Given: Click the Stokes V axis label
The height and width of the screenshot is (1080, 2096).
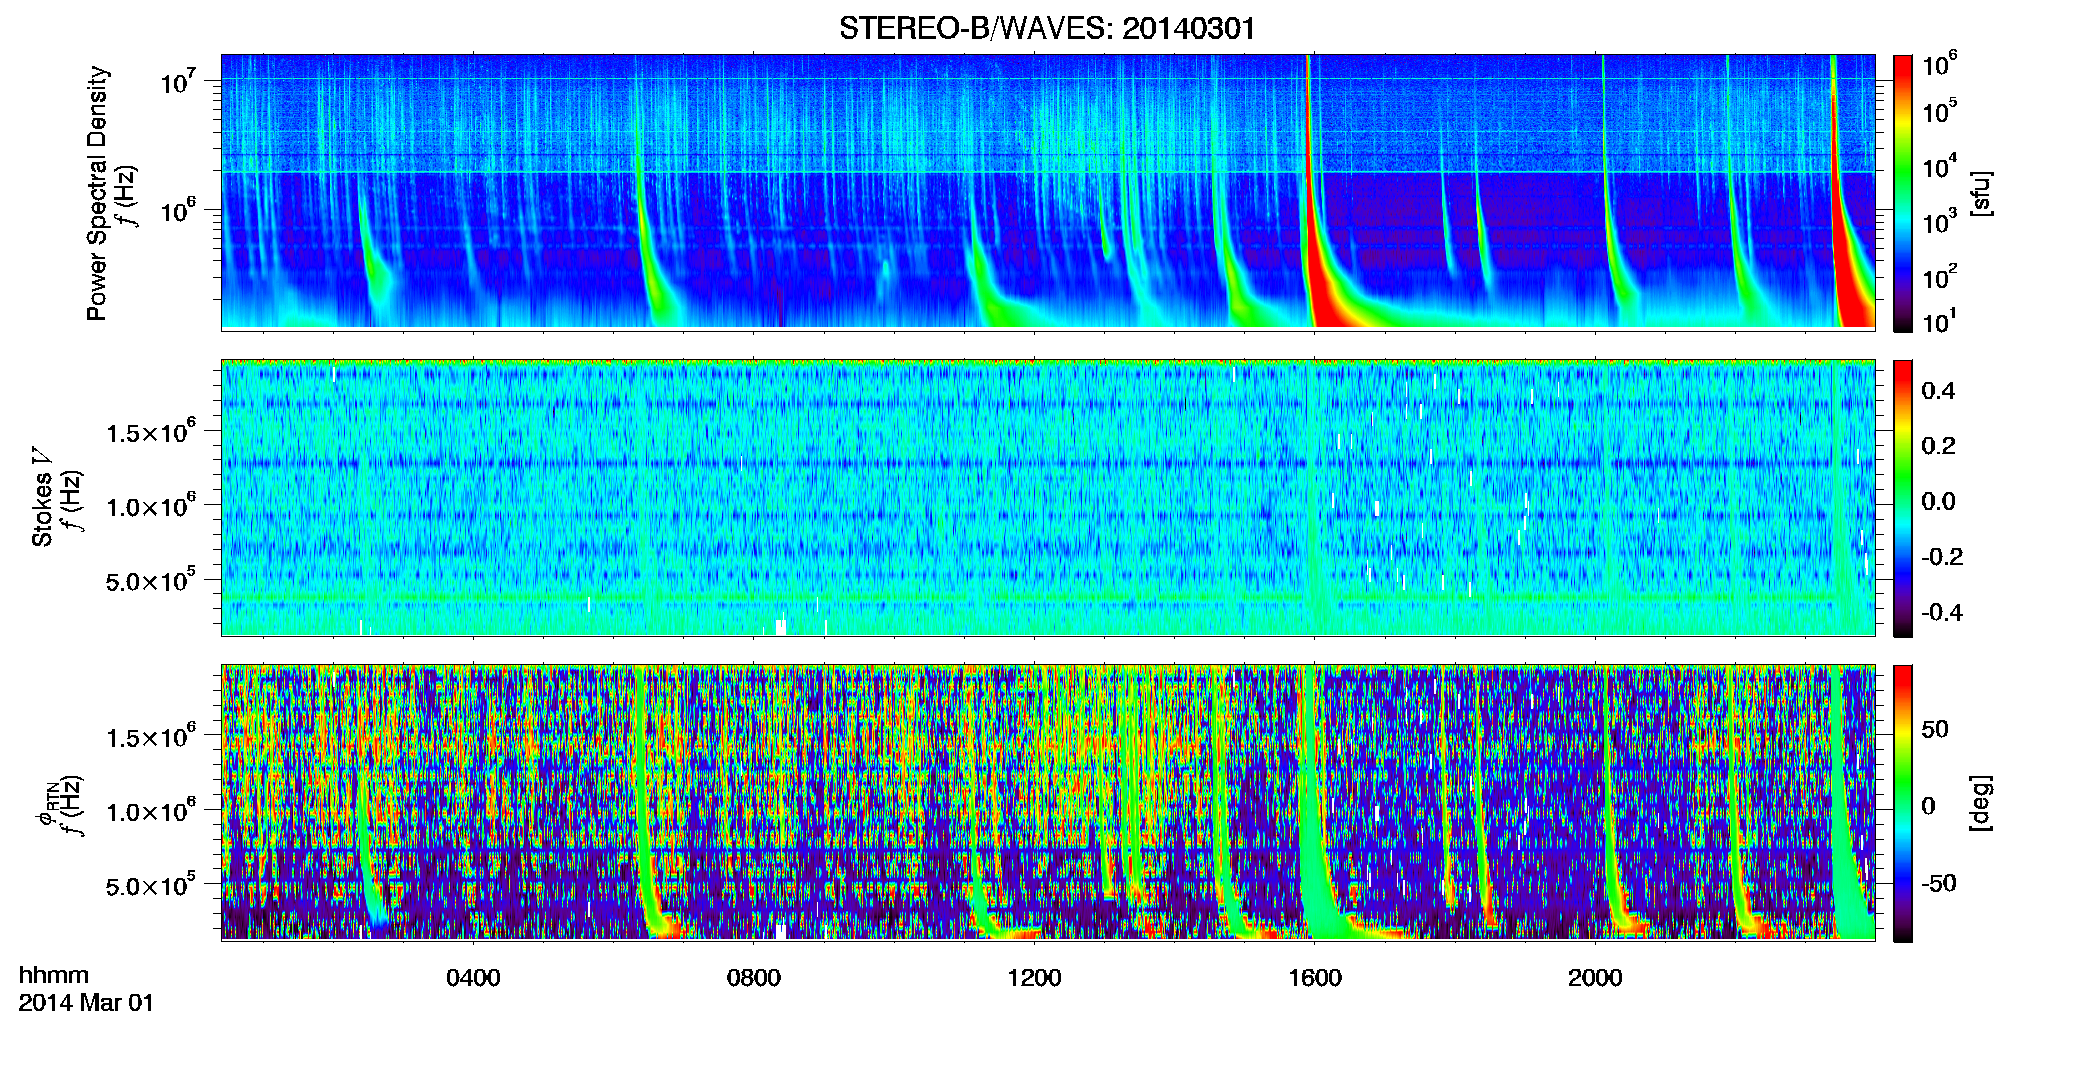Looking at the screenshot, I should coord(42,497).
